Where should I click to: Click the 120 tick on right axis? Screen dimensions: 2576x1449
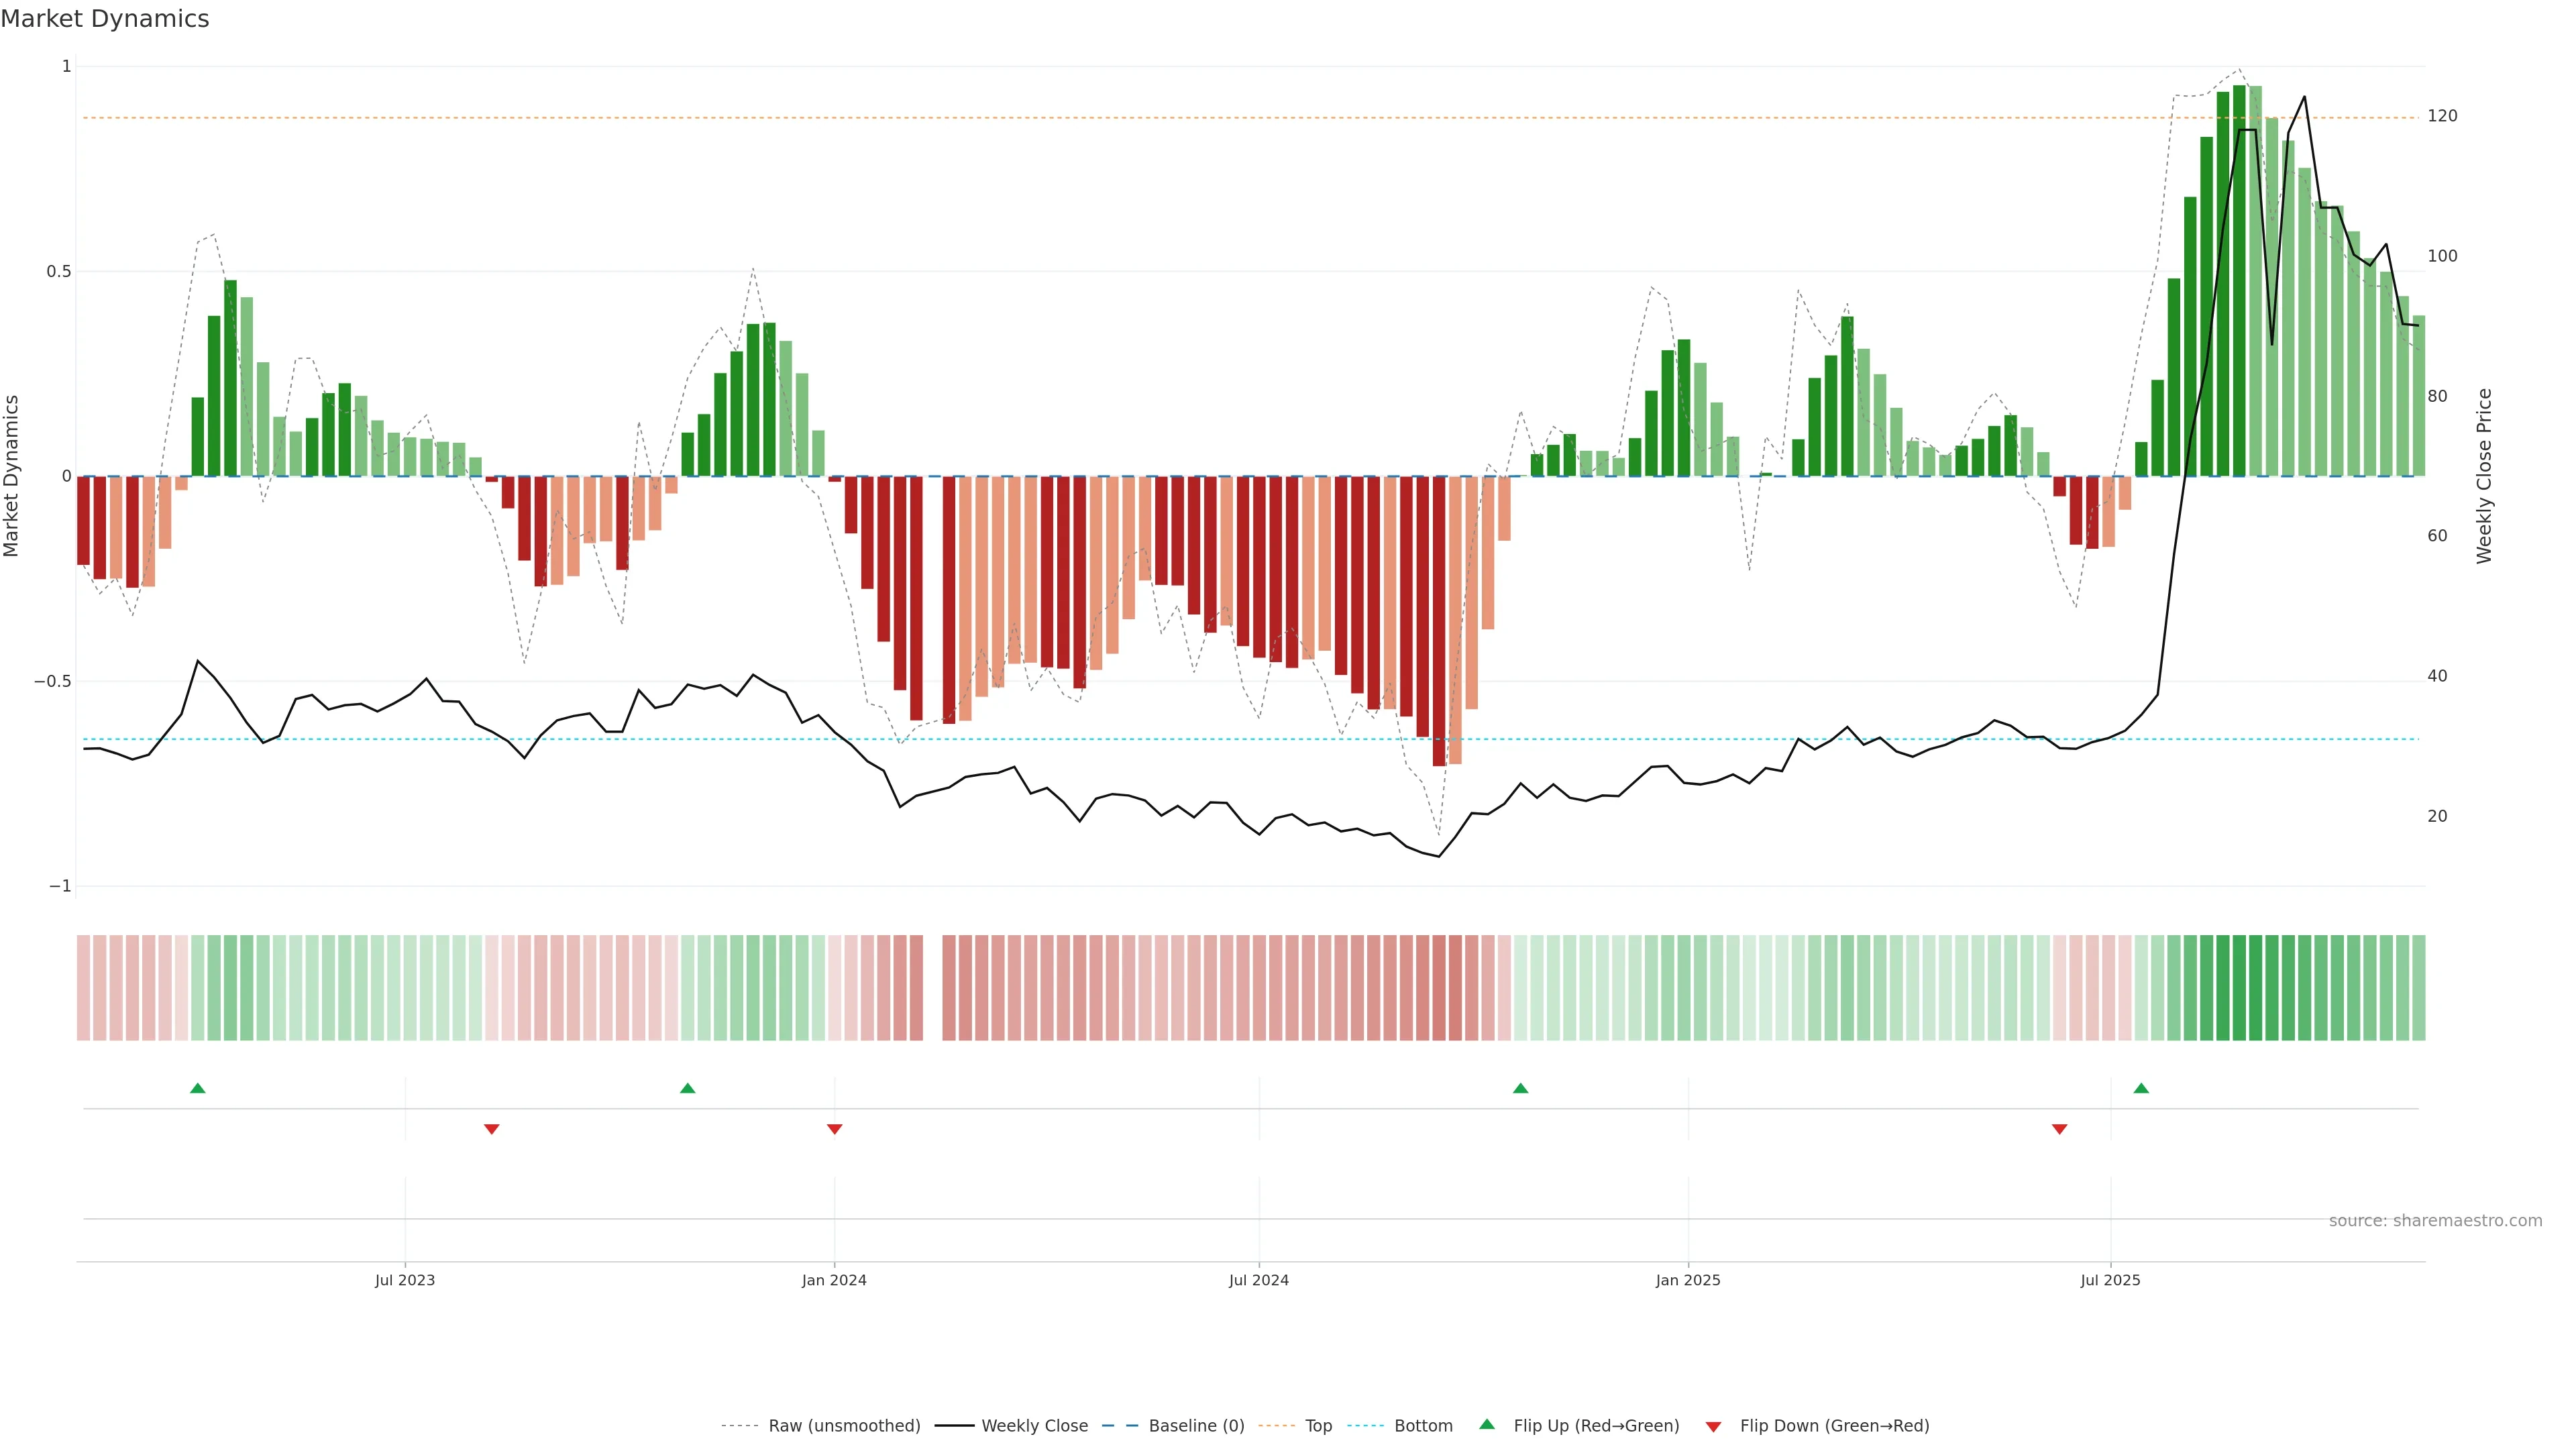2442,117
